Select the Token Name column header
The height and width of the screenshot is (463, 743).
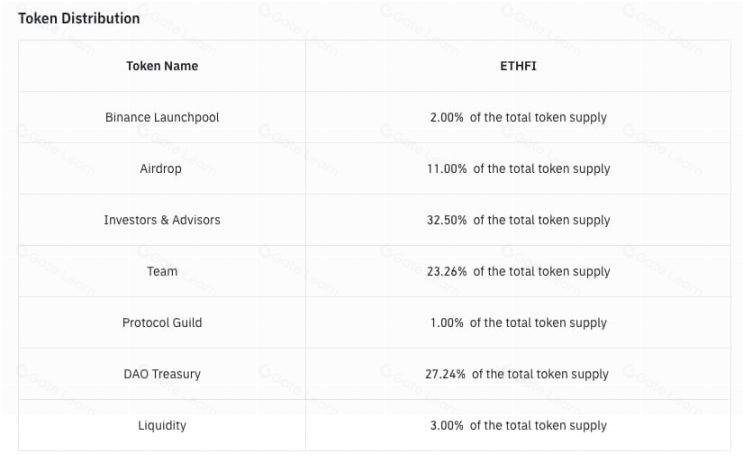coord(162,66)
